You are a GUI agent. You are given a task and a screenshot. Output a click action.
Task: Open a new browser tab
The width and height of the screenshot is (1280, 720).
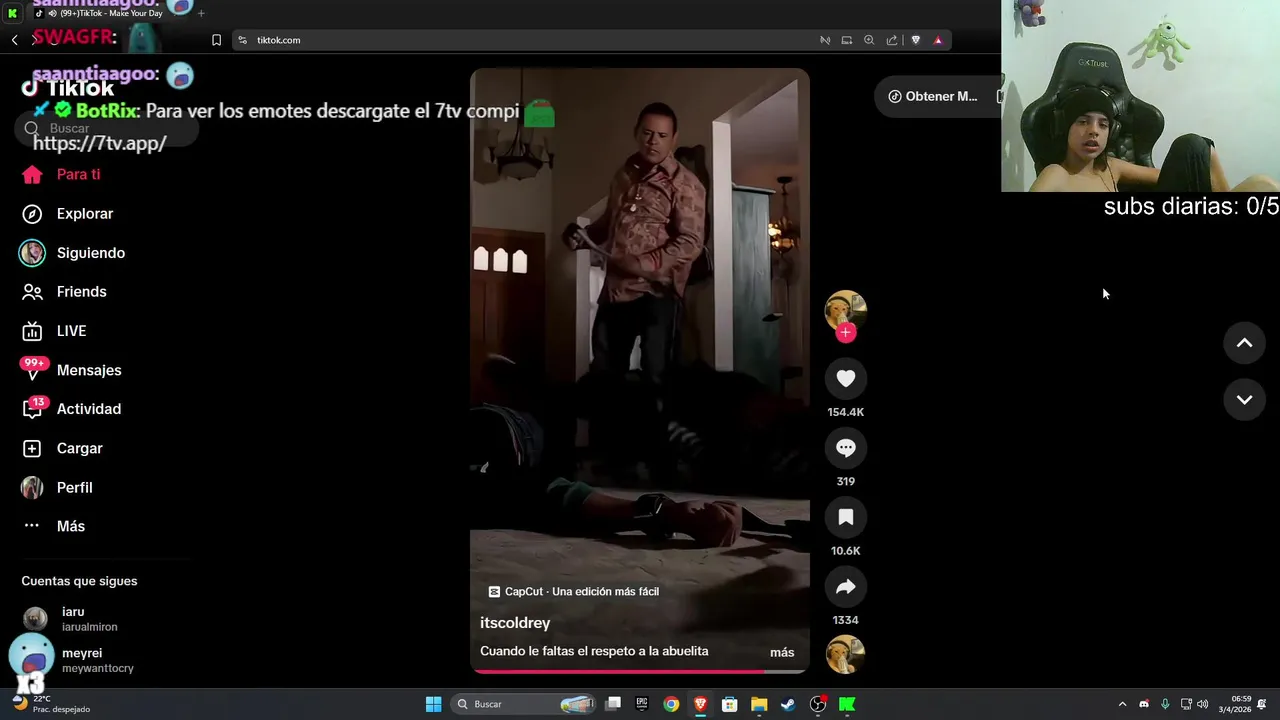(x=201, y=13)
